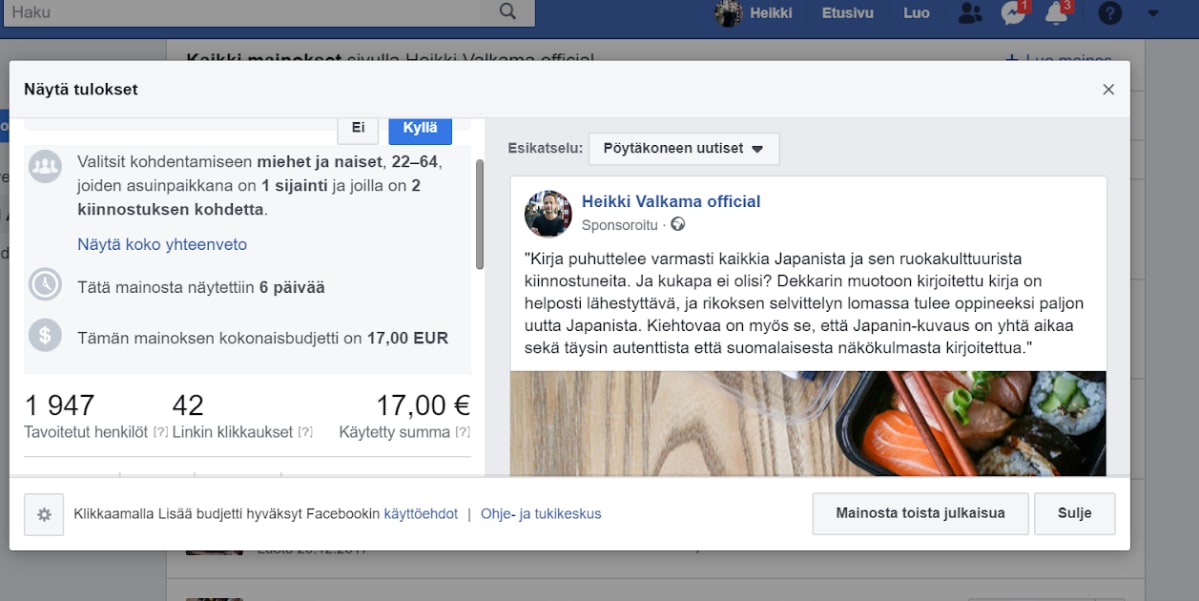Click the Sulje button

tap(1074, 513)
